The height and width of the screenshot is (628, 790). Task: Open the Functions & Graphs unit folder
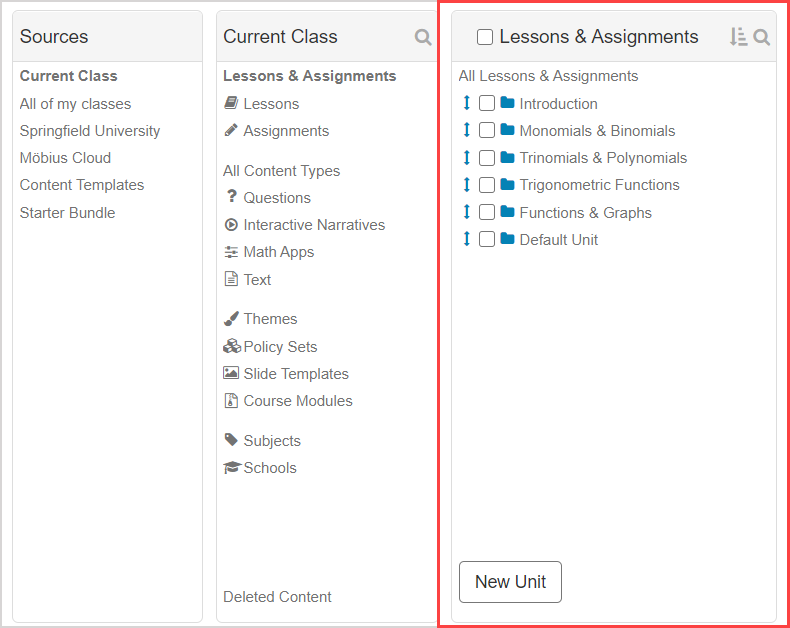(x=507, y=212)
